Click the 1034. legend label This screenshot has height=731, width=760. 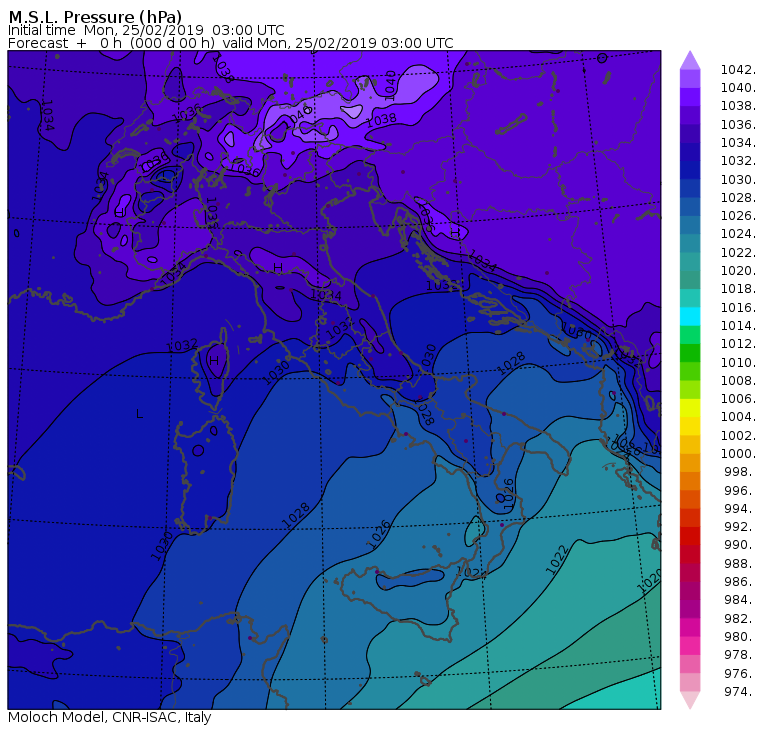[x=738, y=143]
